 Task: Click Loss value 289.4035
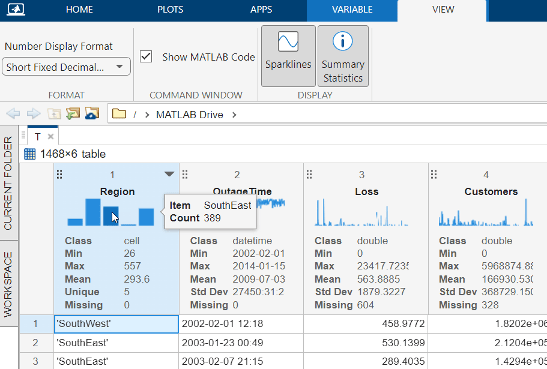[366, 361]
